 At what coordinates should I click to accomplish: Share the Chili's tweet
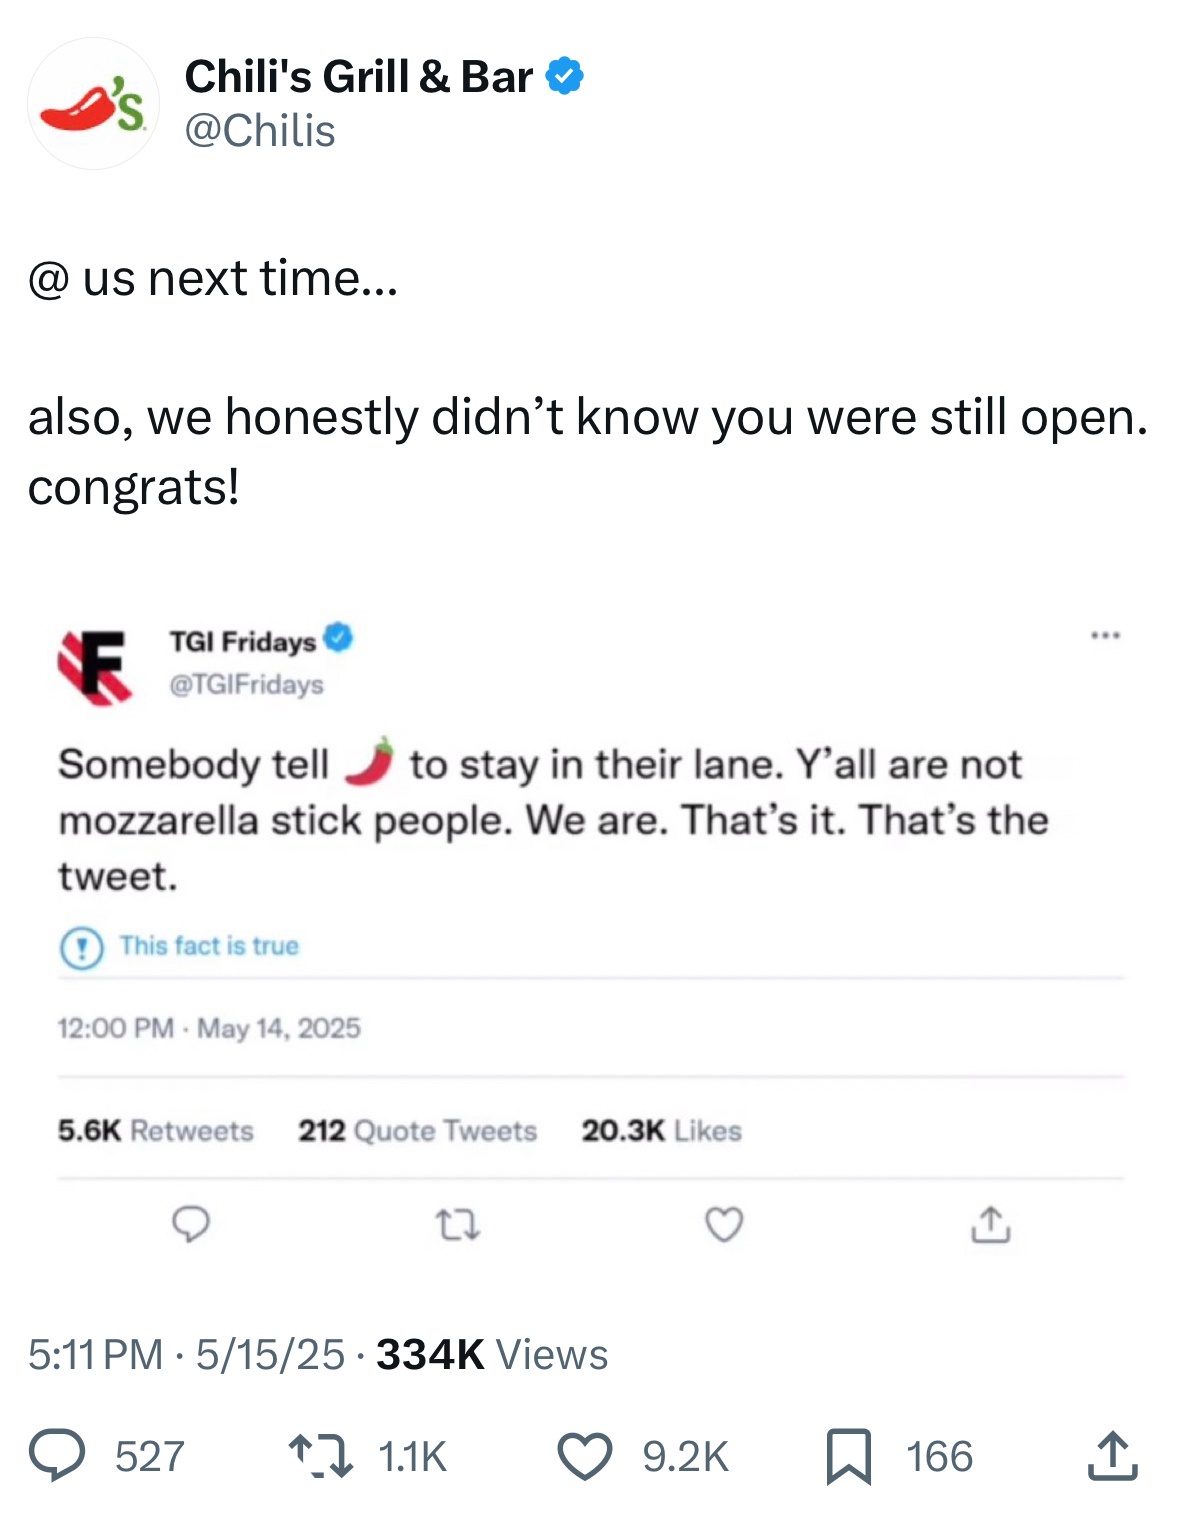[x=1112, y=1455]
